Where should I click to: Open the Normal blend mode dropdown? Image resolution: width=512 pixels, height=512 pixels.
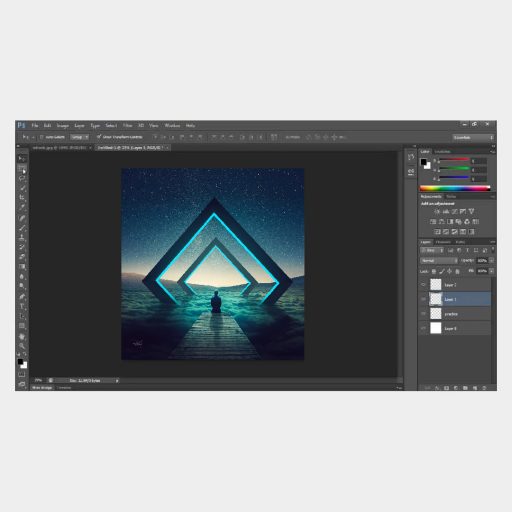click(x=439, y=260)
